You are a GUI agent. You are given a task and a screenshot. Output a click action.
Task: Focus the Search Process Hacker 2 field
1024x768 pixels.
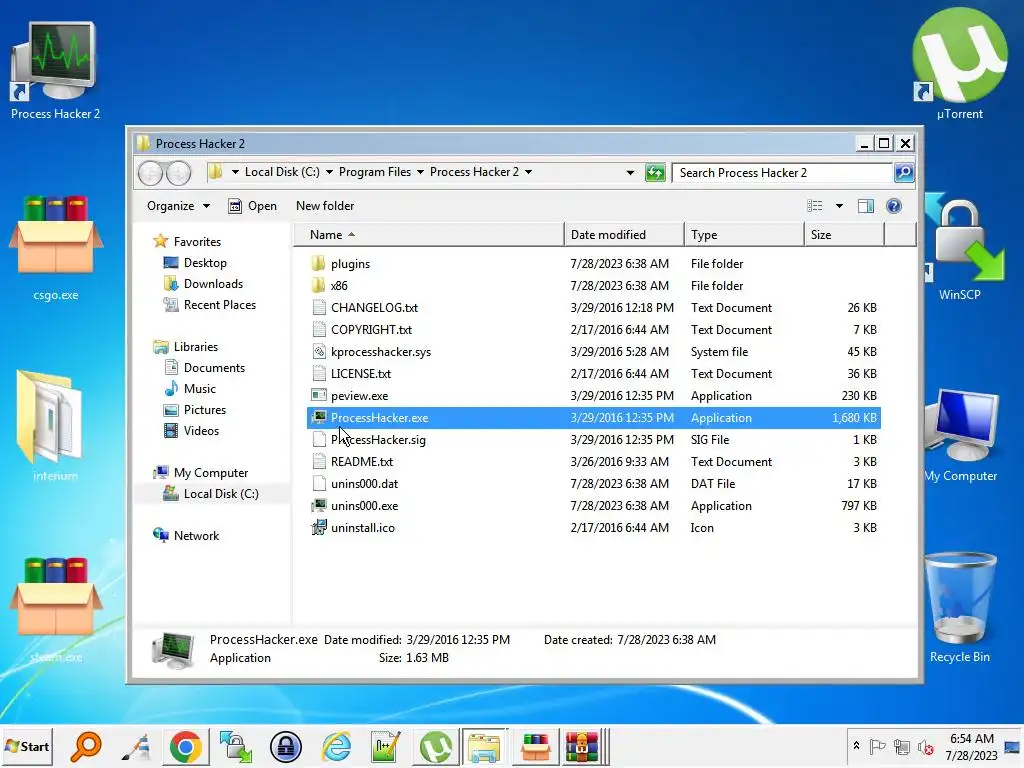[784, 173]
